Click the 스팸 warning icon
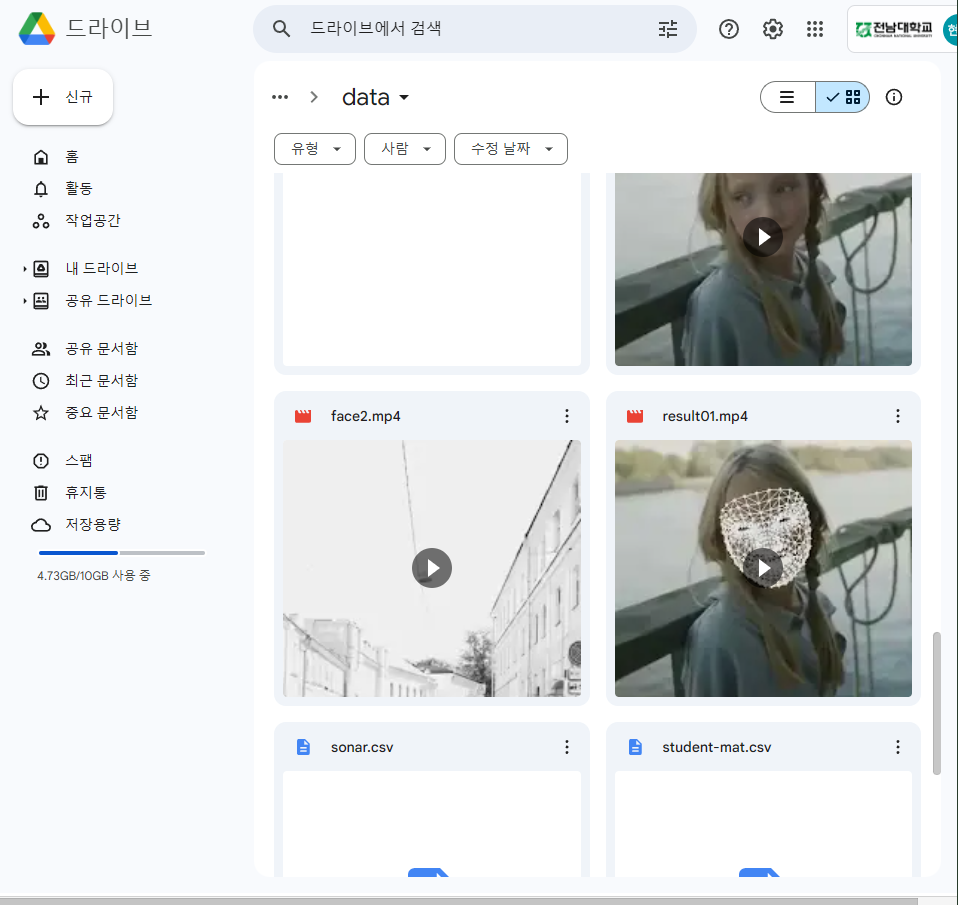Viewport: 958px width, 905px height. click(41, 461)
